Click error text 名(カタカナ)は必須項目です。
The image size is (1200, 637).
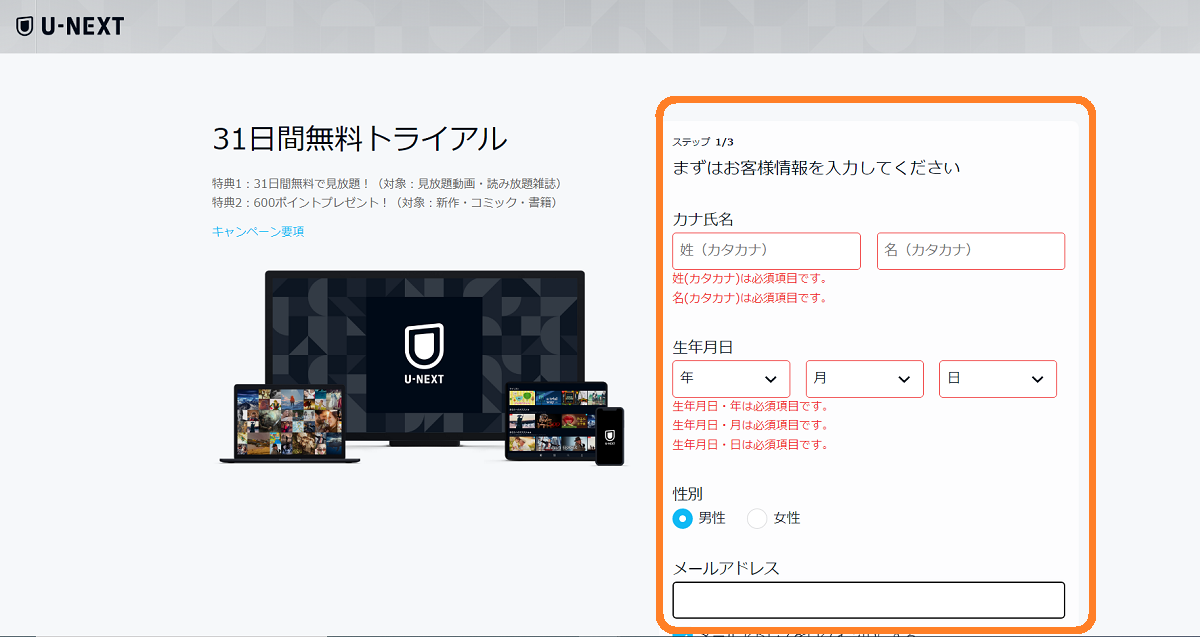[x=750, y=298]
